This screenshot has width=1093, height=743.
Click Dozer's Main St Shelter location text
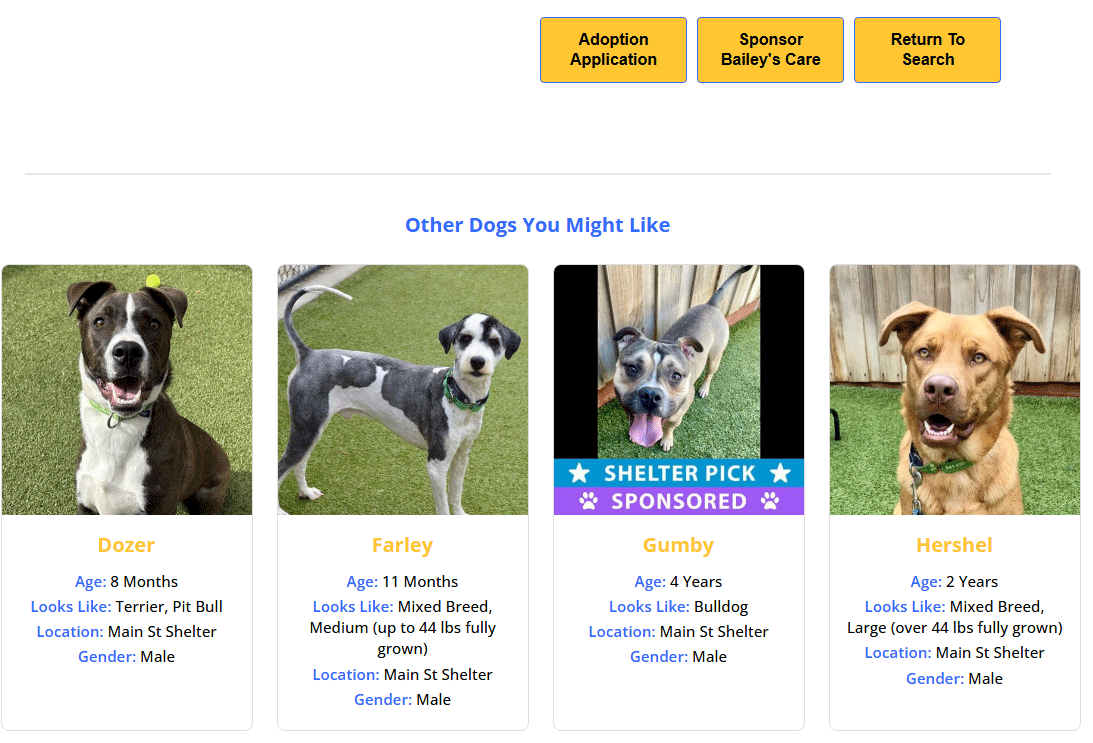click(162, 632)
